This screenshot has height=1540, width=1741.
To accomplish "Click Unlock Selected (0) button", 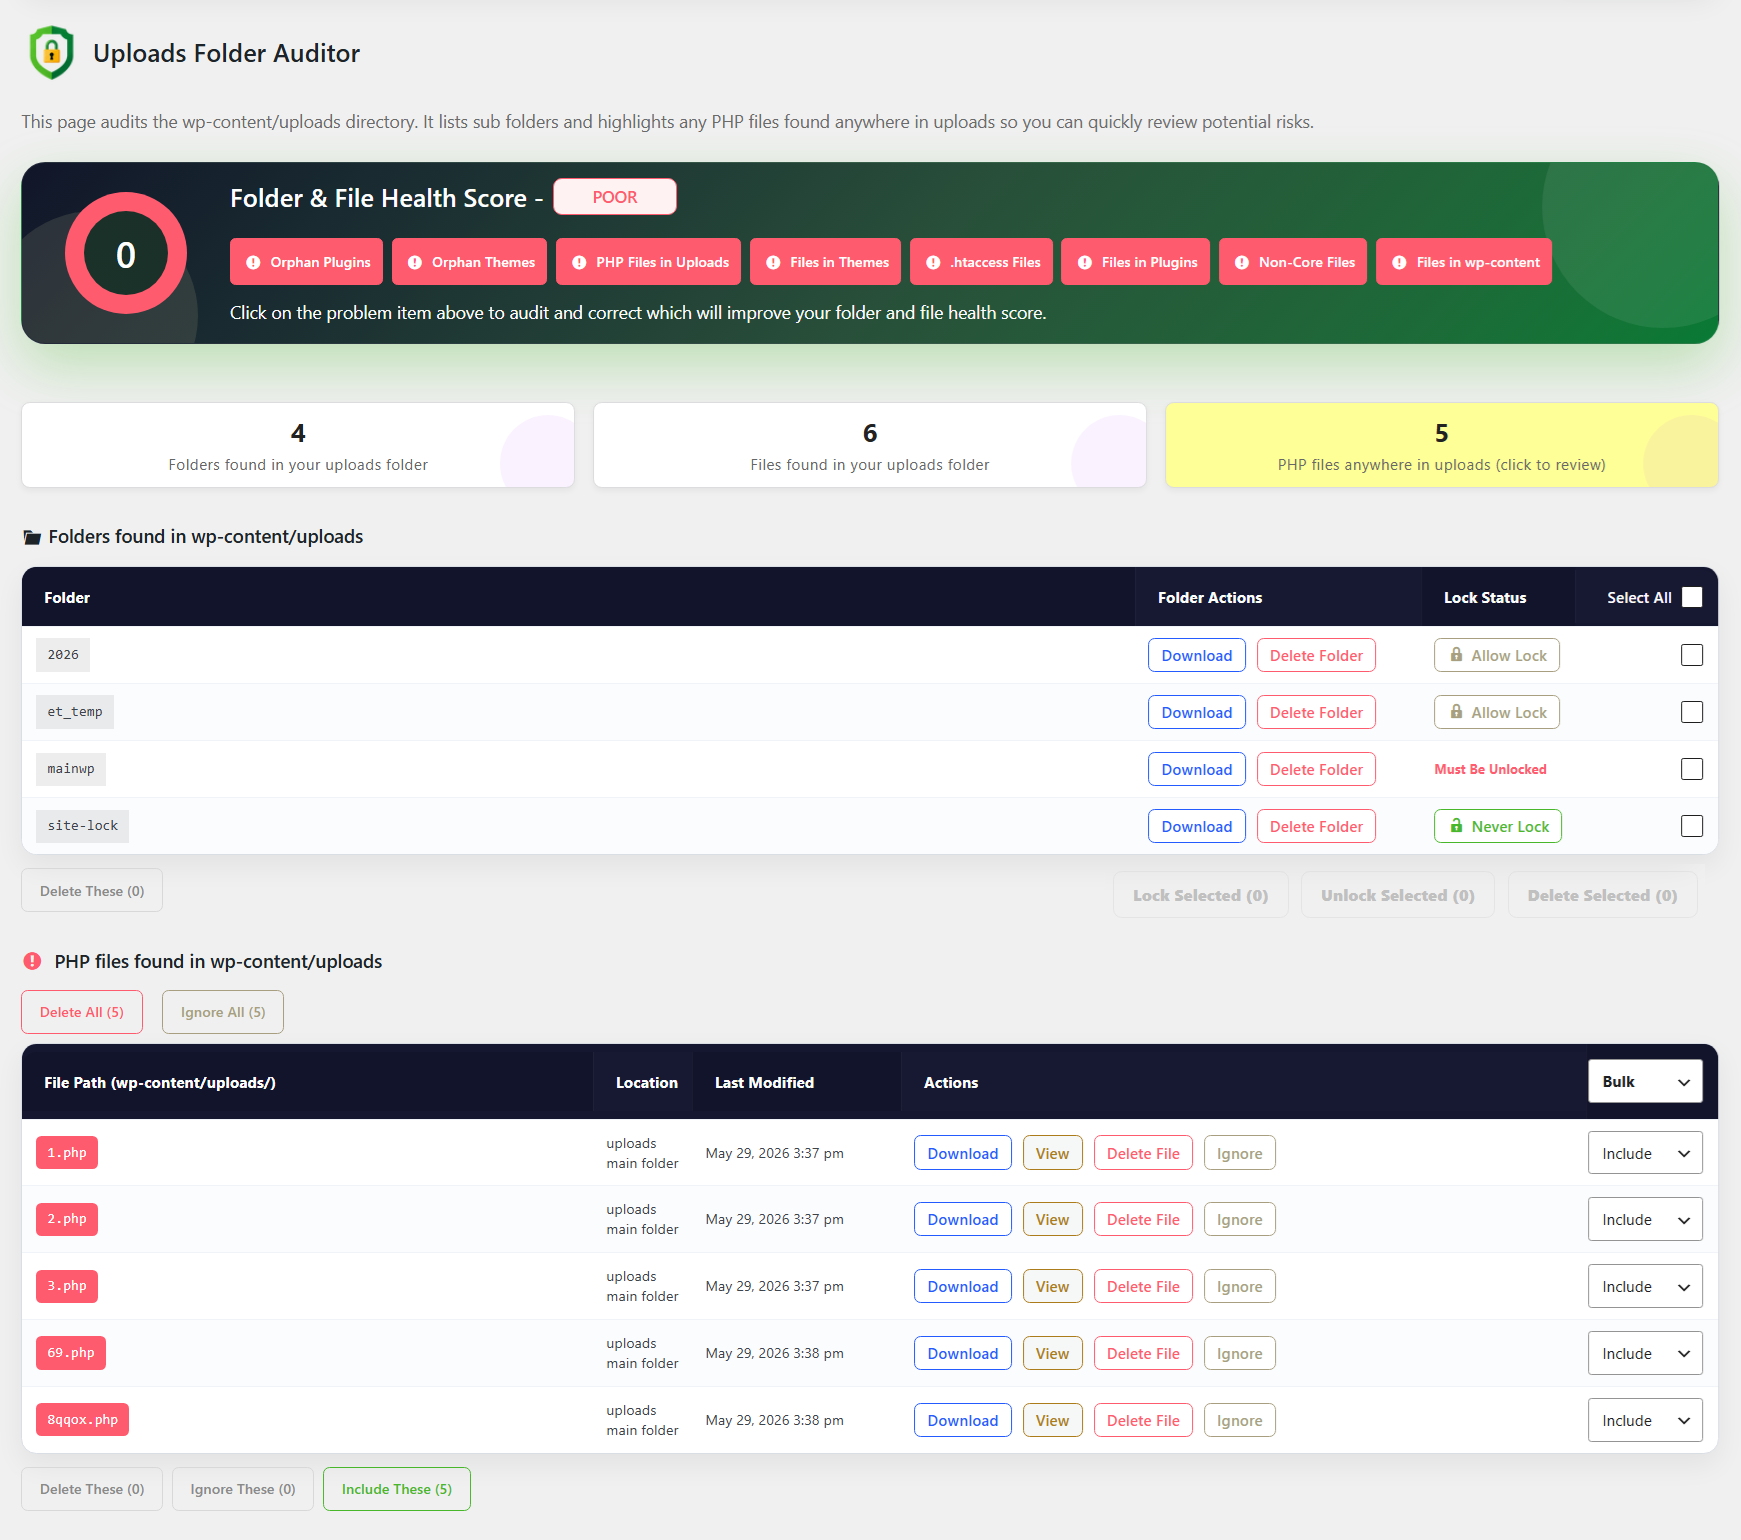I will (1398, 895).
